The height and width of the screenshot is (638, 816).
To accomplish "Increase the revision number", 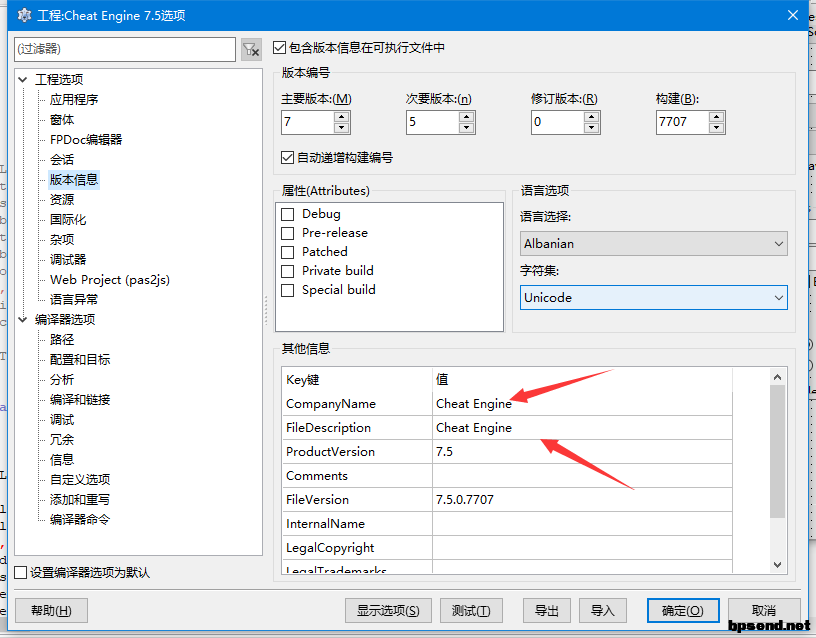I will pyautogui.click(x=592, y=117).
